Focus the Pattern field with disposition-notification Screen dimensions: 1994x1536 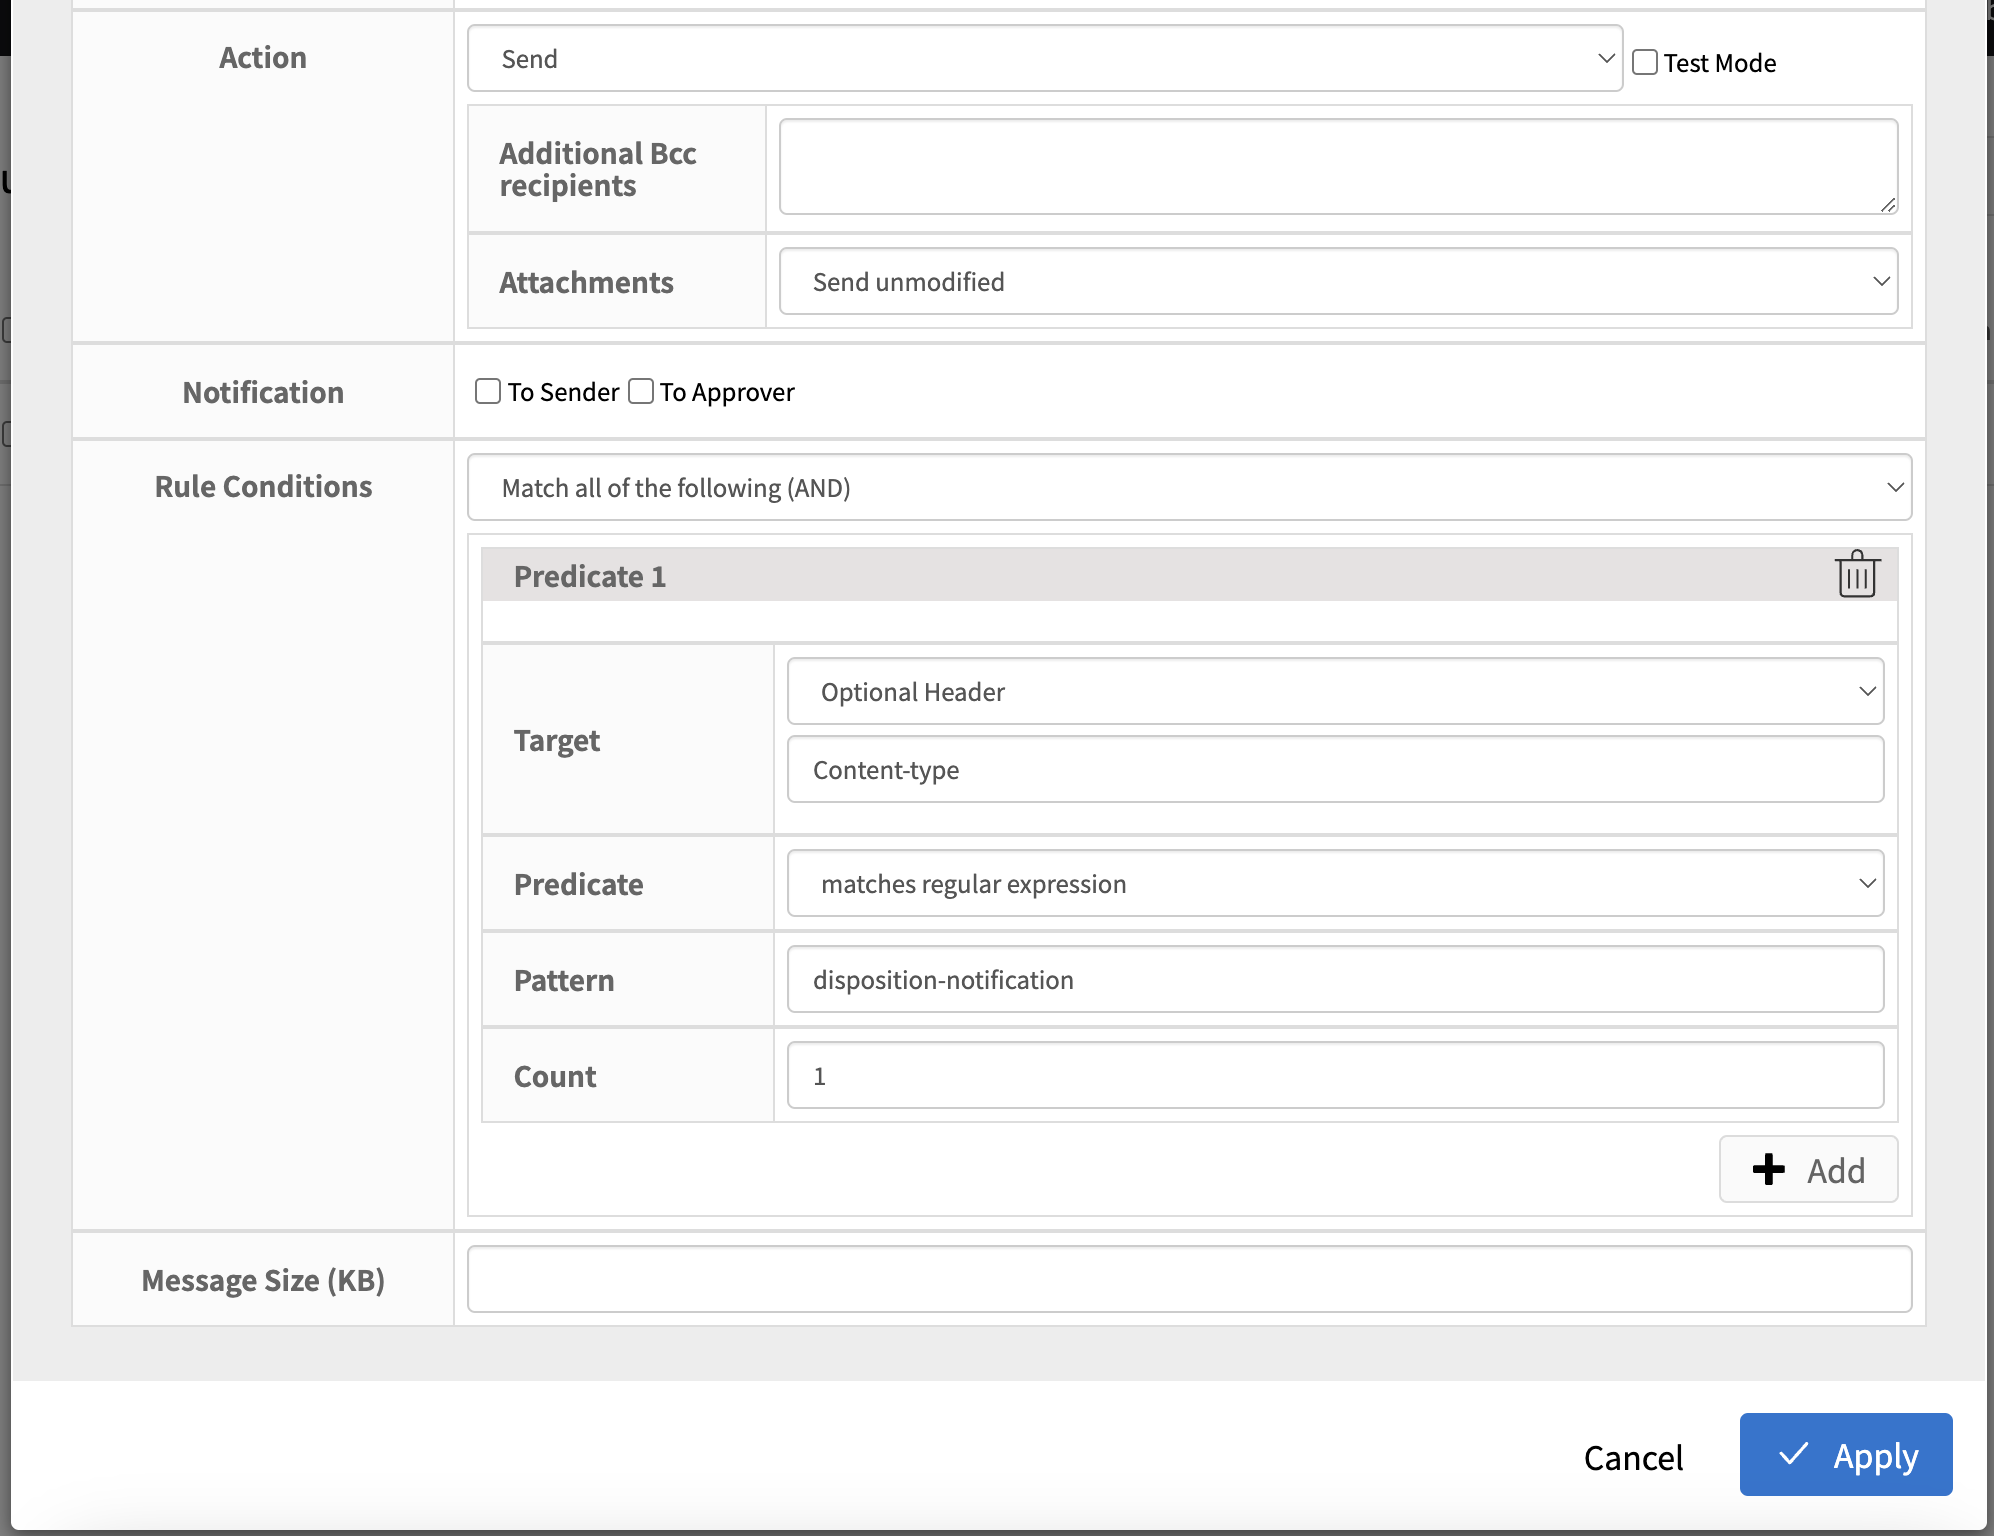(1335, 979)
